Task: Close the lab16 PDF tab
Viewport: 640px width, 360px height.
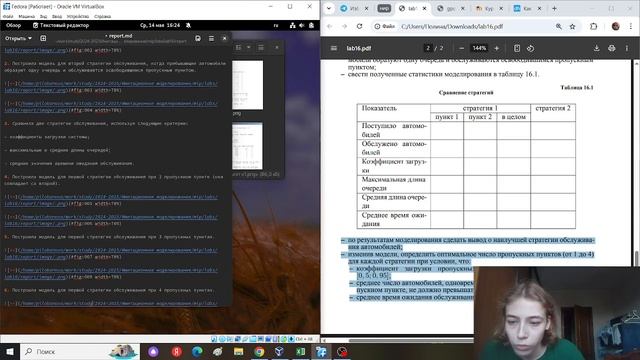Action: (x=424, y=8)
